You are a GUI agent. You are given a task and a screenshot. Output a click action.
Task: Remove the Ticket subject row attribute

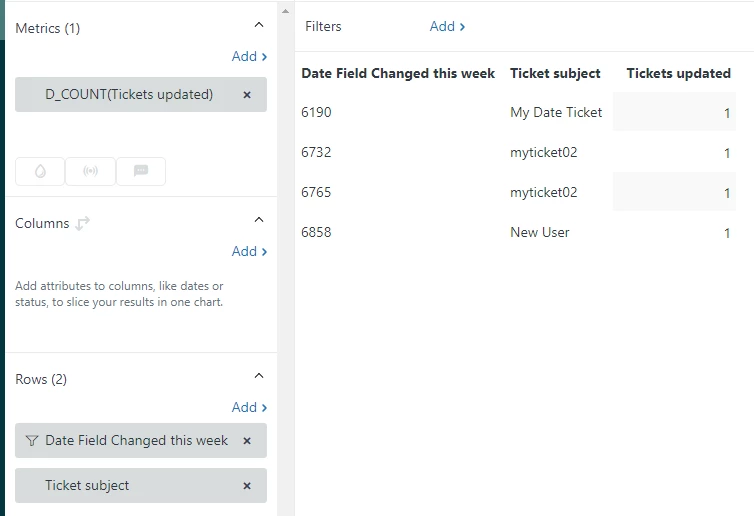point(247,486)
